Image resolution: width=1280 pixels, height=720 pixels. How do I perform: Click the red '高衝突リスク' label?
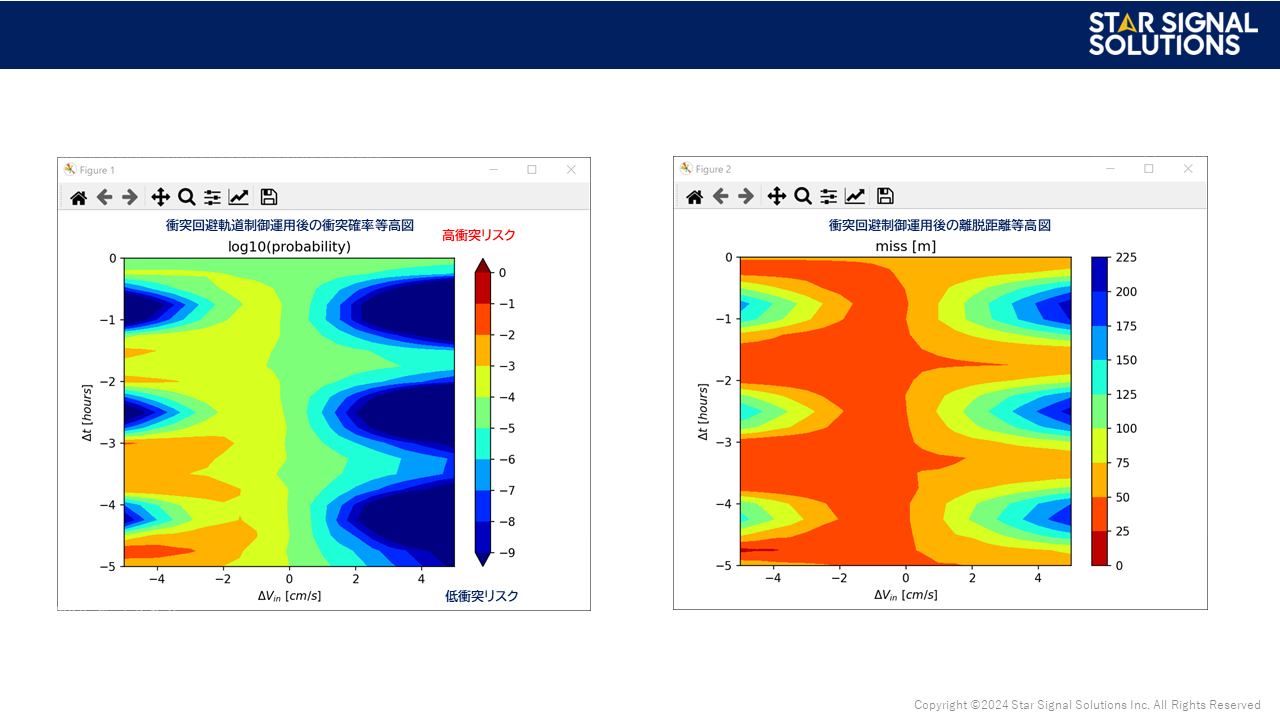479,235
